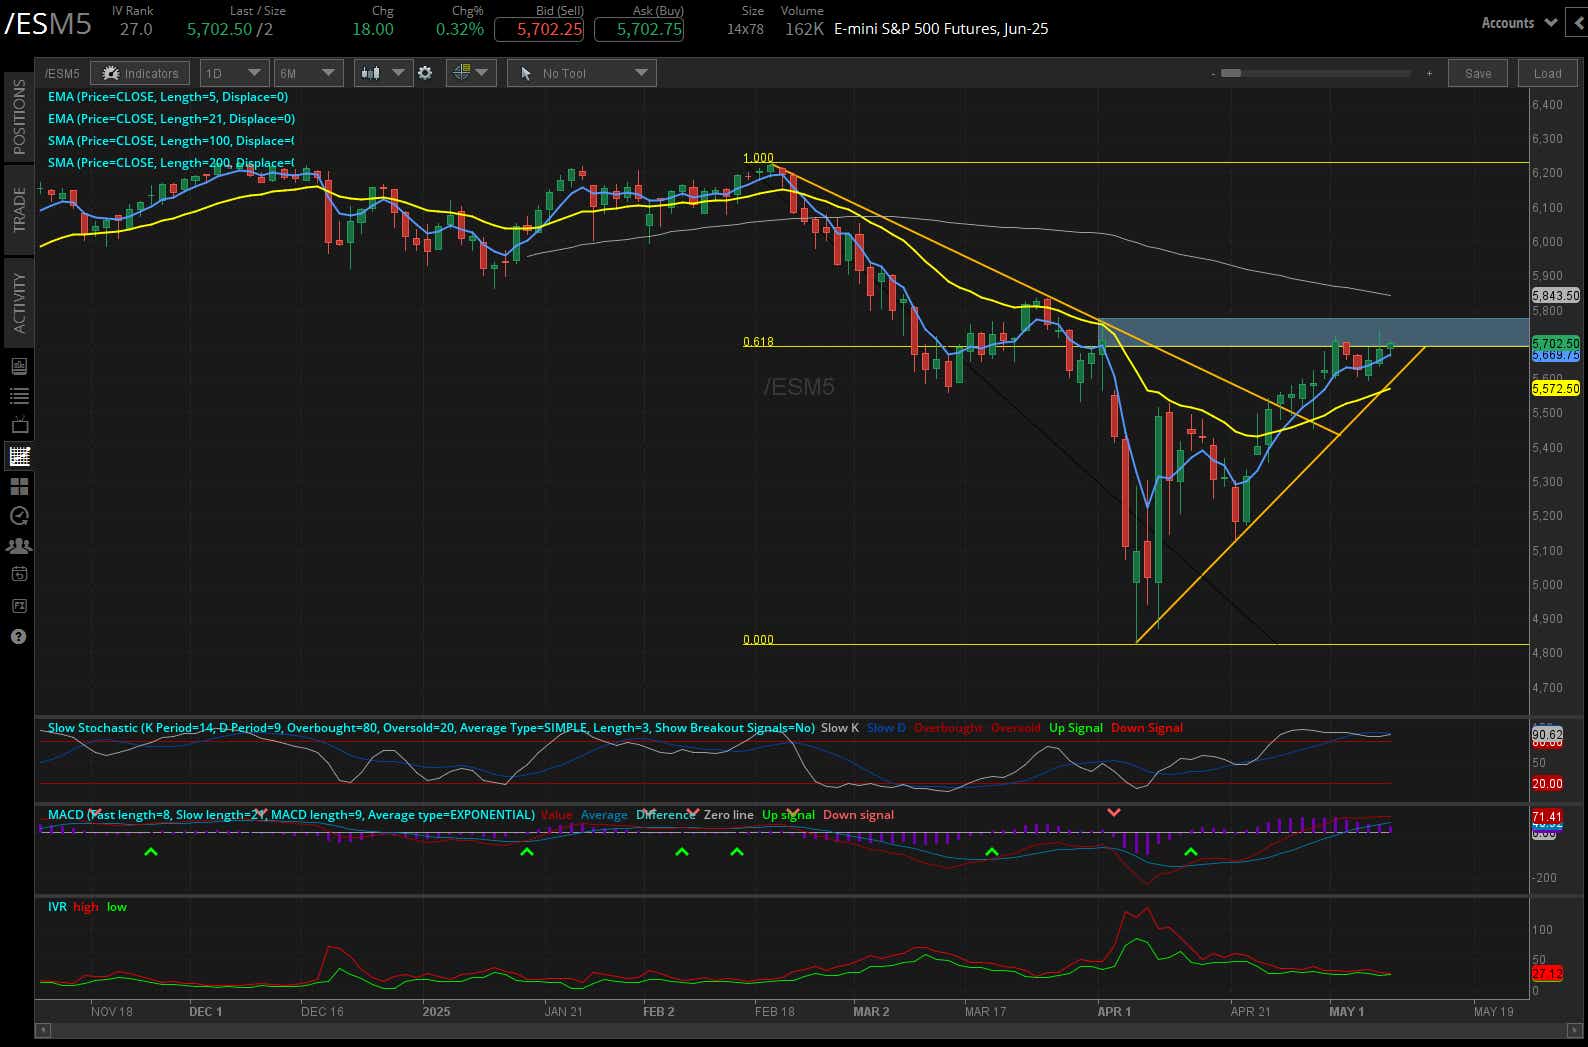Open the Live TV sidebar icon

point(19,426)
